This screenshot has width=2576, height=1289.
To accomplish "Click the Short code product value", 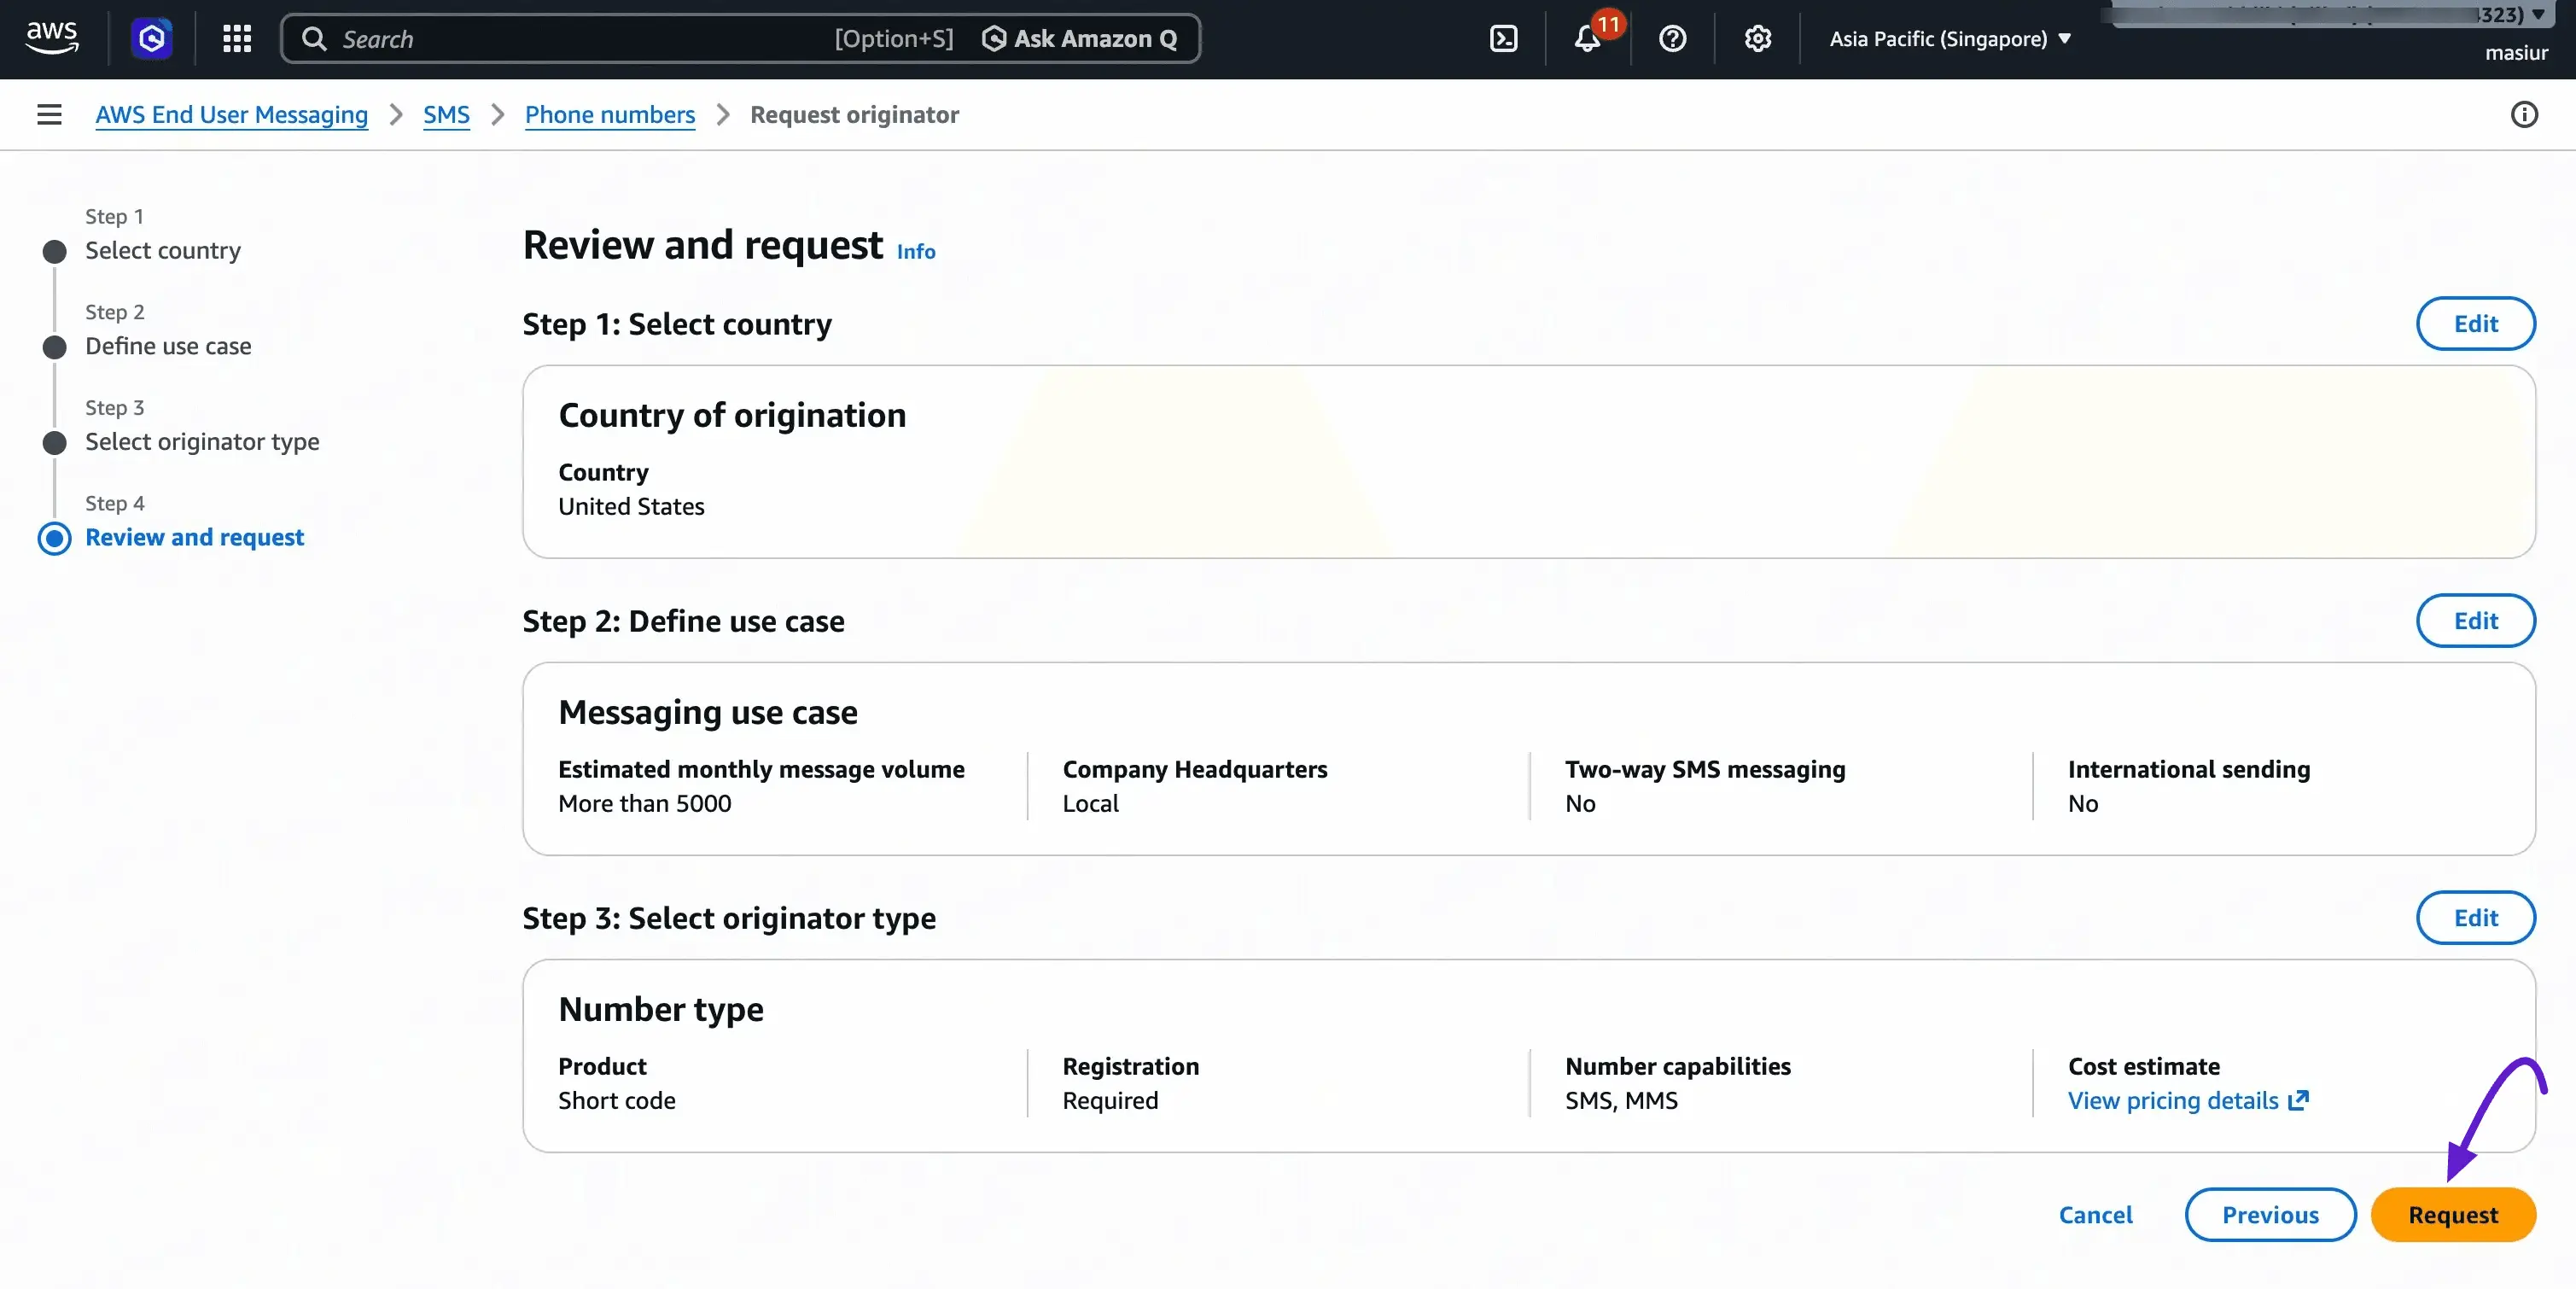I will pyautogui.click(x=617, y=1100).
